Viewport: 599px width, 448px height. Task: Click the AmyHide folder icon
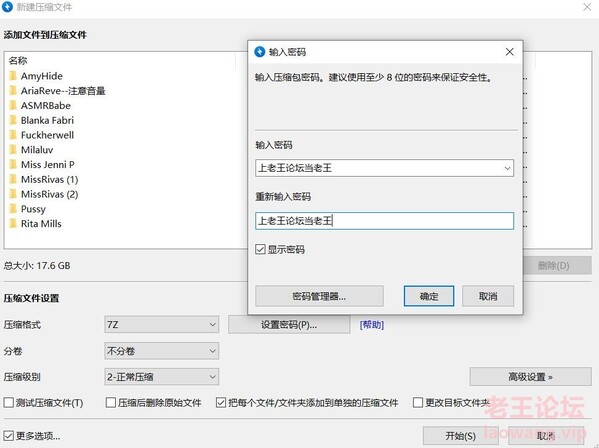[x=13, y=76]
